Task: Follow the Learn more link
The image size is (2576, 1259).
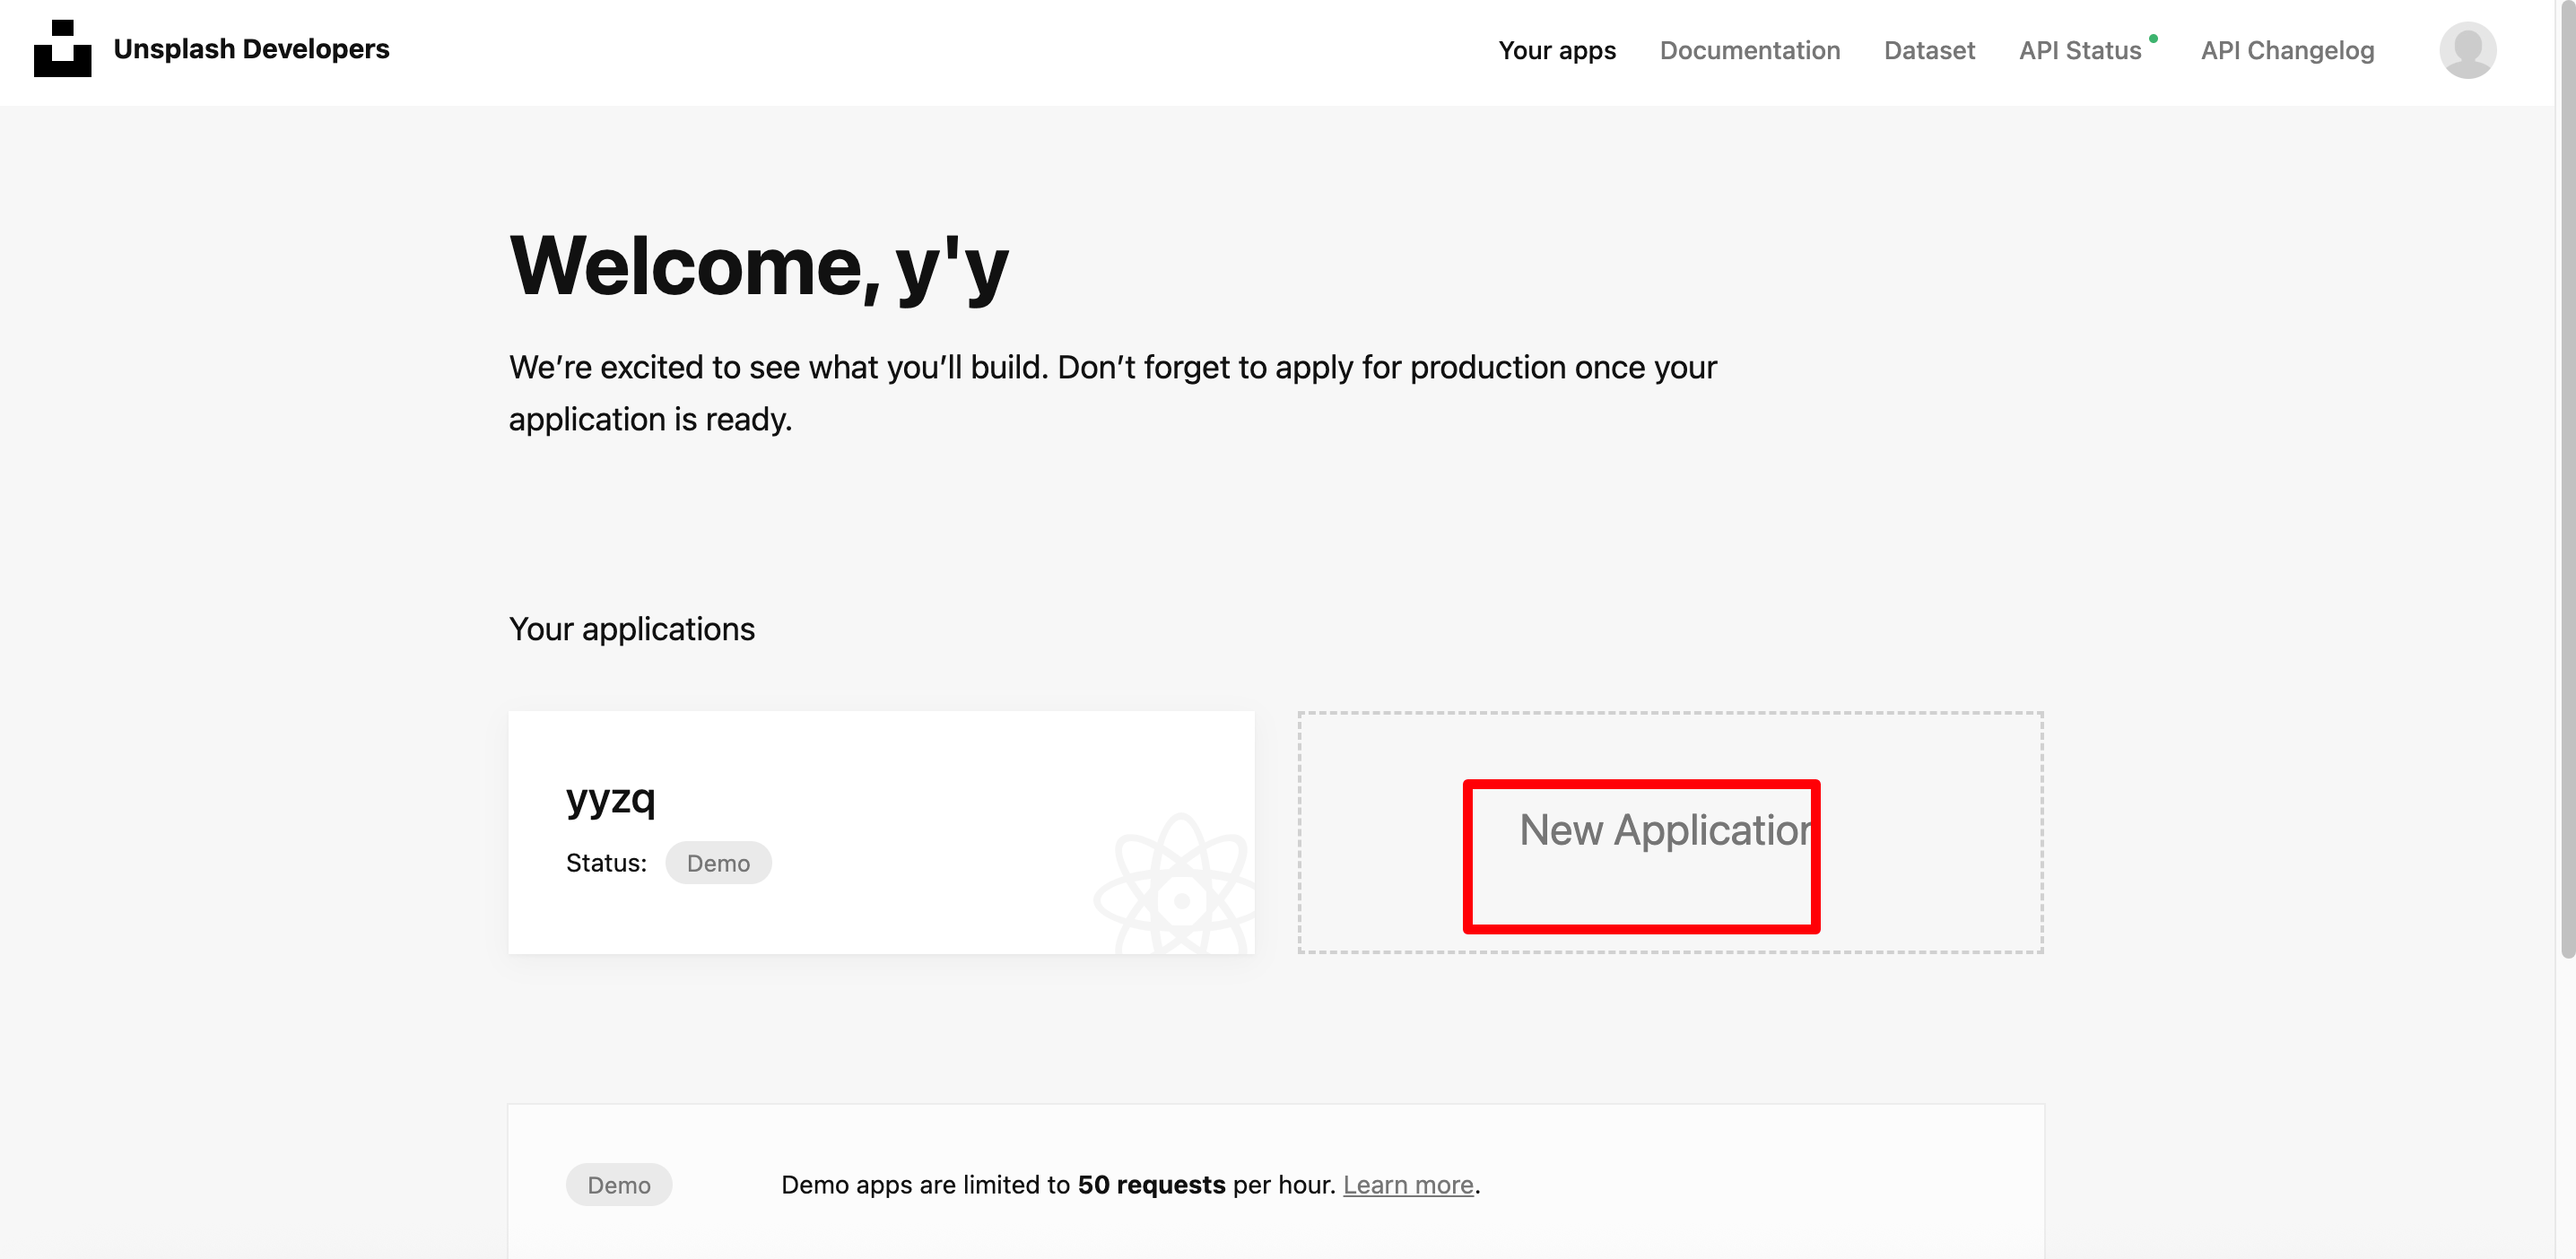Action: point(1407,1184)
